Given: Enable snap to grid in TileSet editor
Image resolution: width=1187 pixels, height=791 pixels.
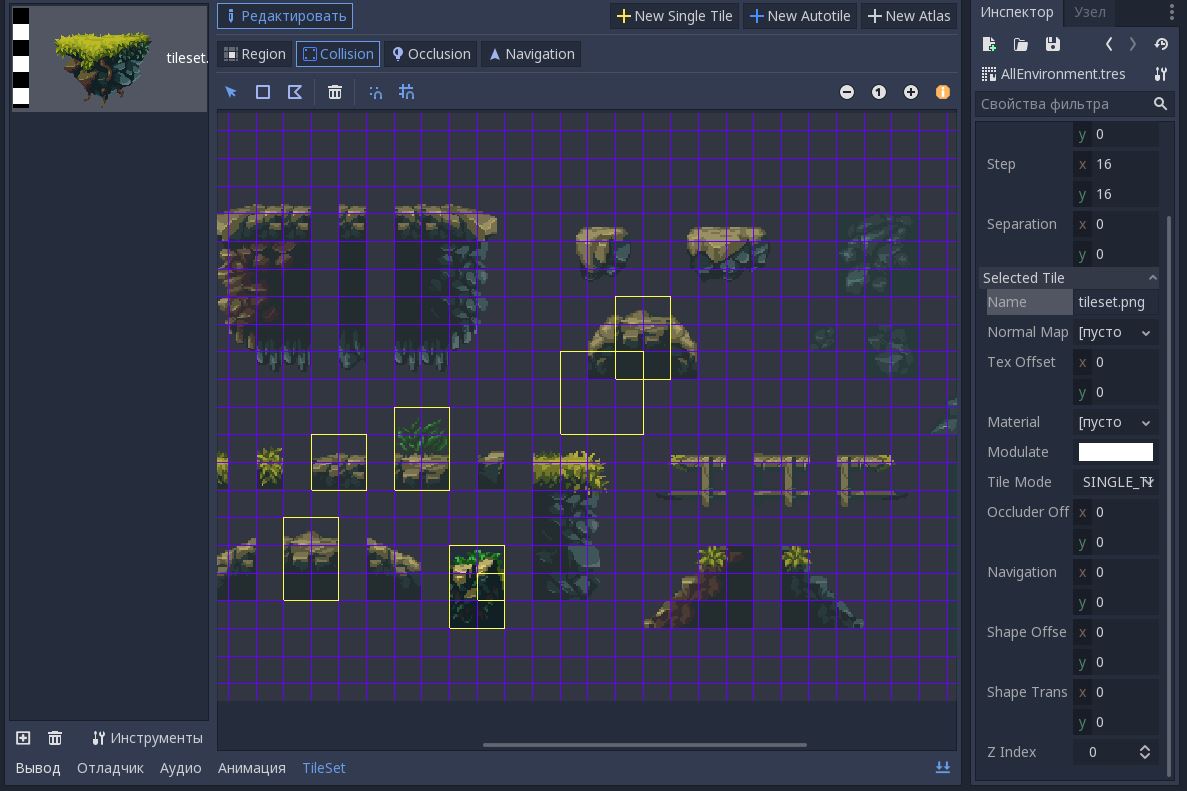Looking at the screenshot, I should (407, 91).
